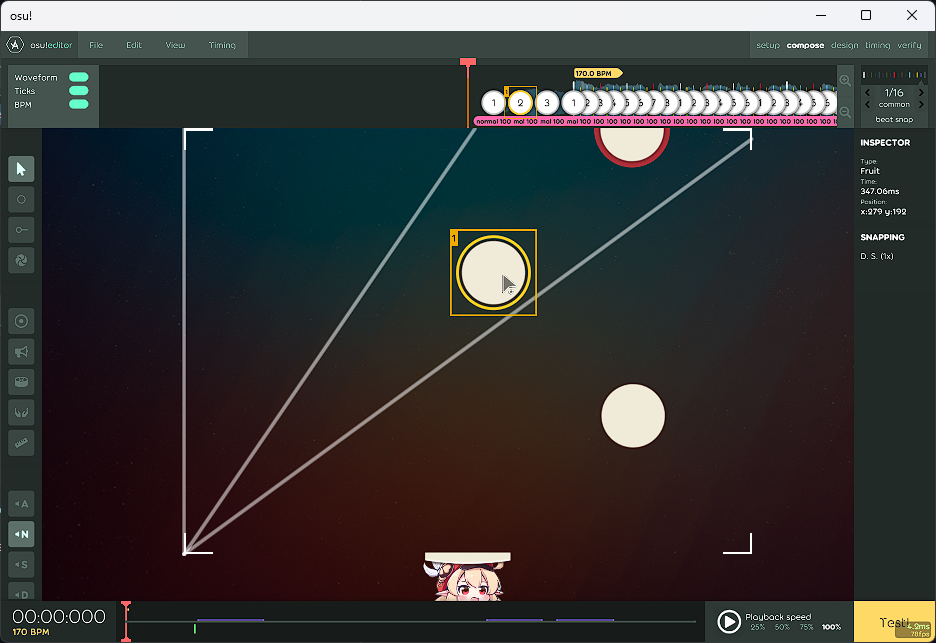Click the unselected fruit in lower playfield
The width and height of the screenshot is (936, 643).
point(633,416)
